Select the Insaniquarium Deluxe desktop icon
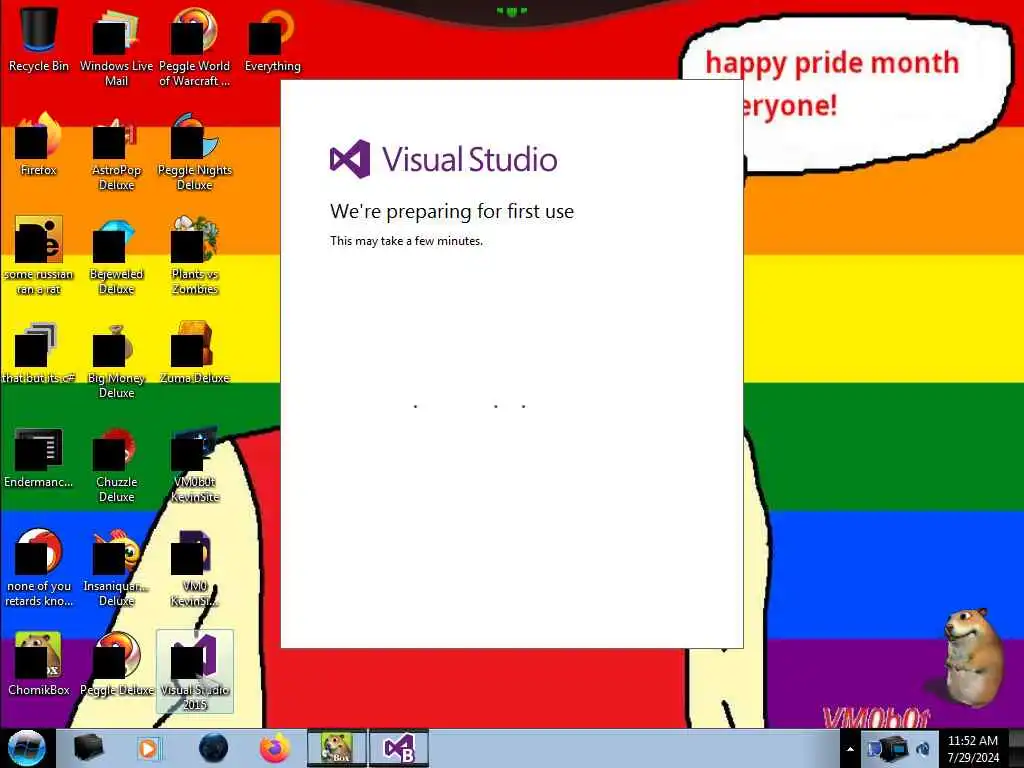The image size is (1024, 768). [x=116, y=568]
